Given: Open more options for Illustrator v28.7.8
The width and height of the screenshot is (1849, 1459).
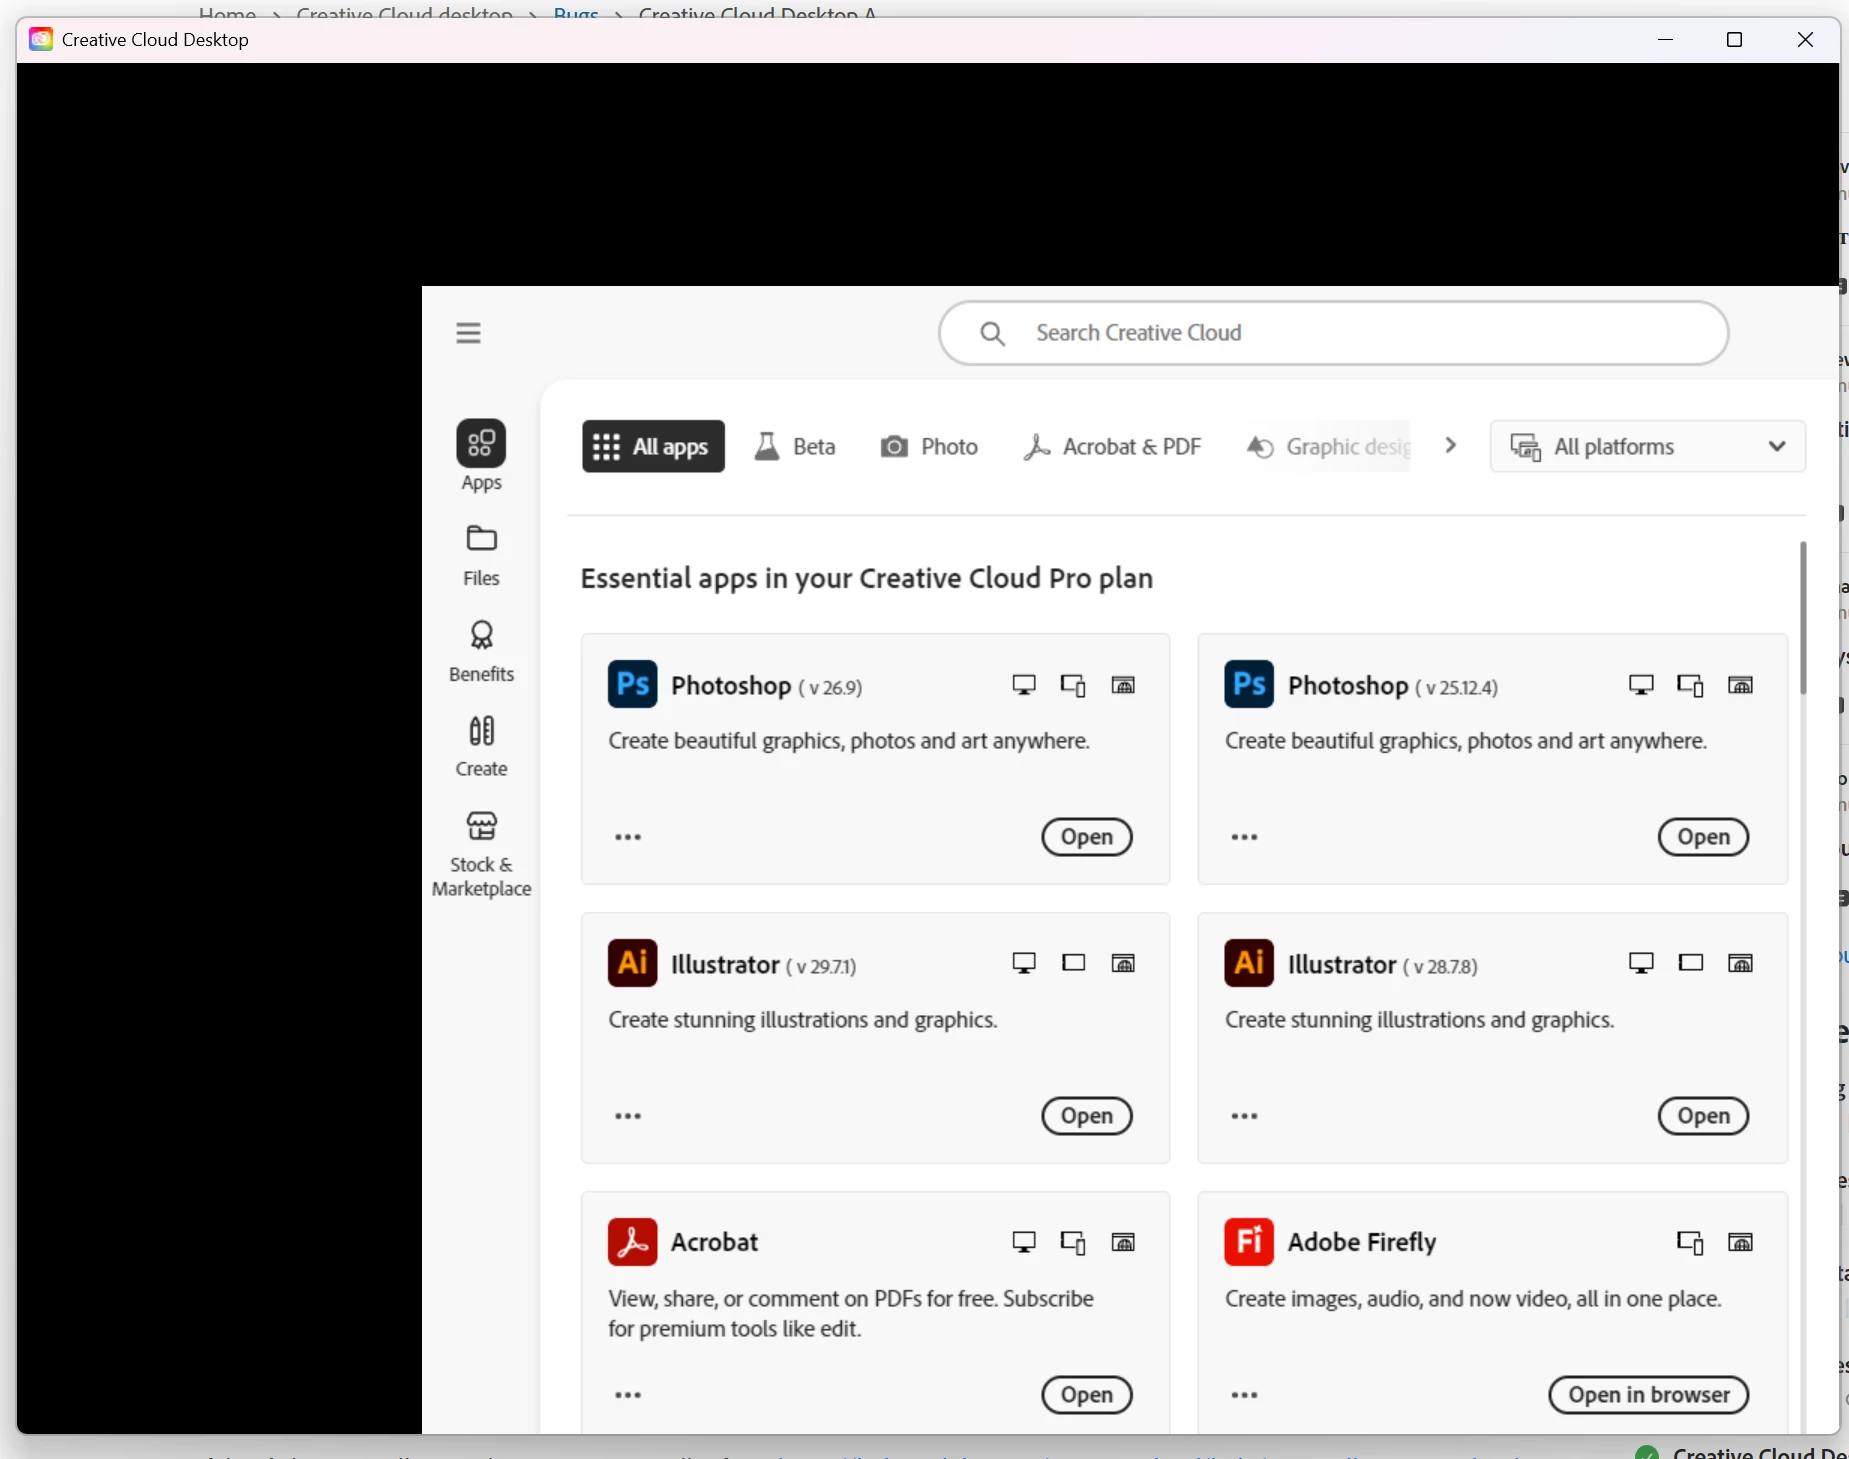Looking at the screenshot, I should pos(1244,1116).
